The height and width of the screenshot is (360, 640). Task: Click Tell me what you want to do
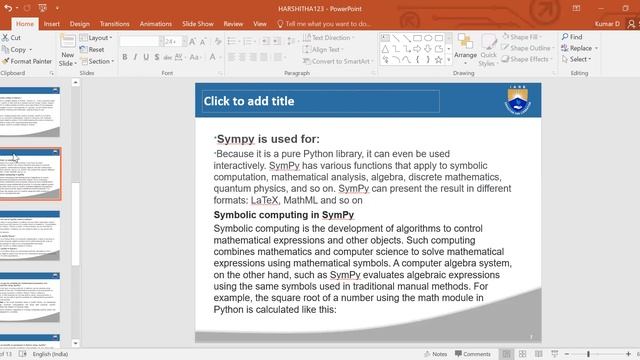pos(324,24)
